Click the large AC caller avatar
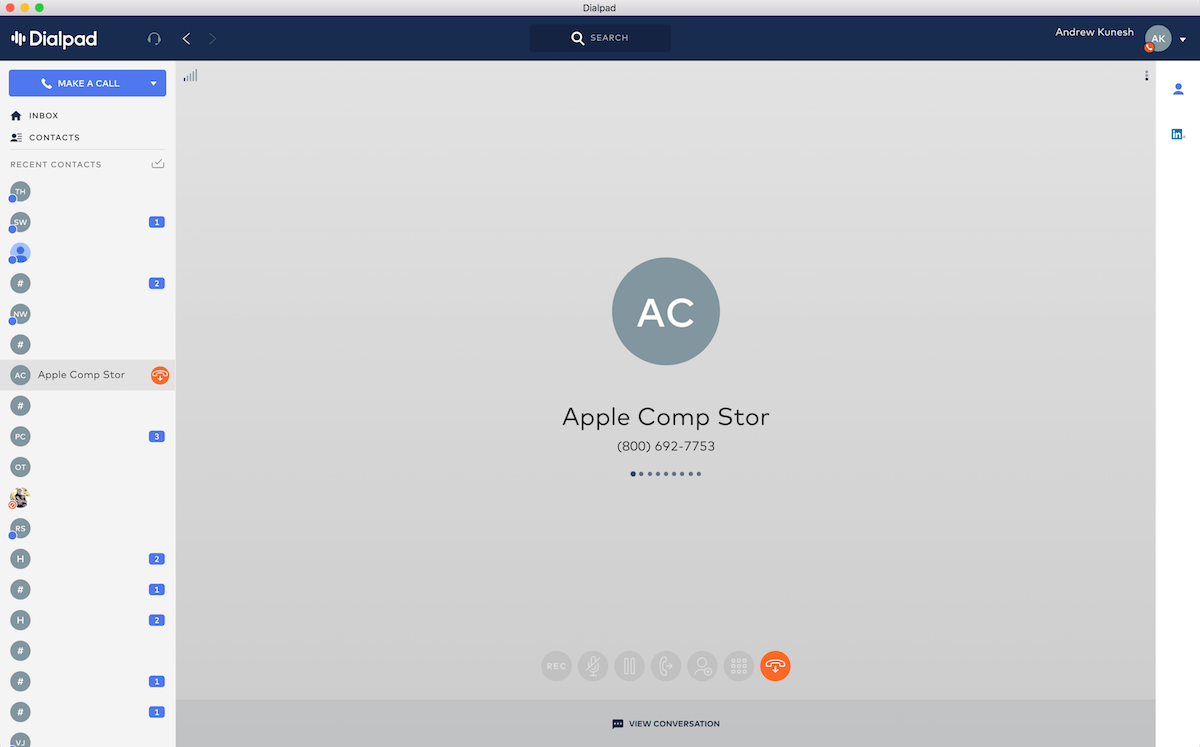 pos(666,312)
